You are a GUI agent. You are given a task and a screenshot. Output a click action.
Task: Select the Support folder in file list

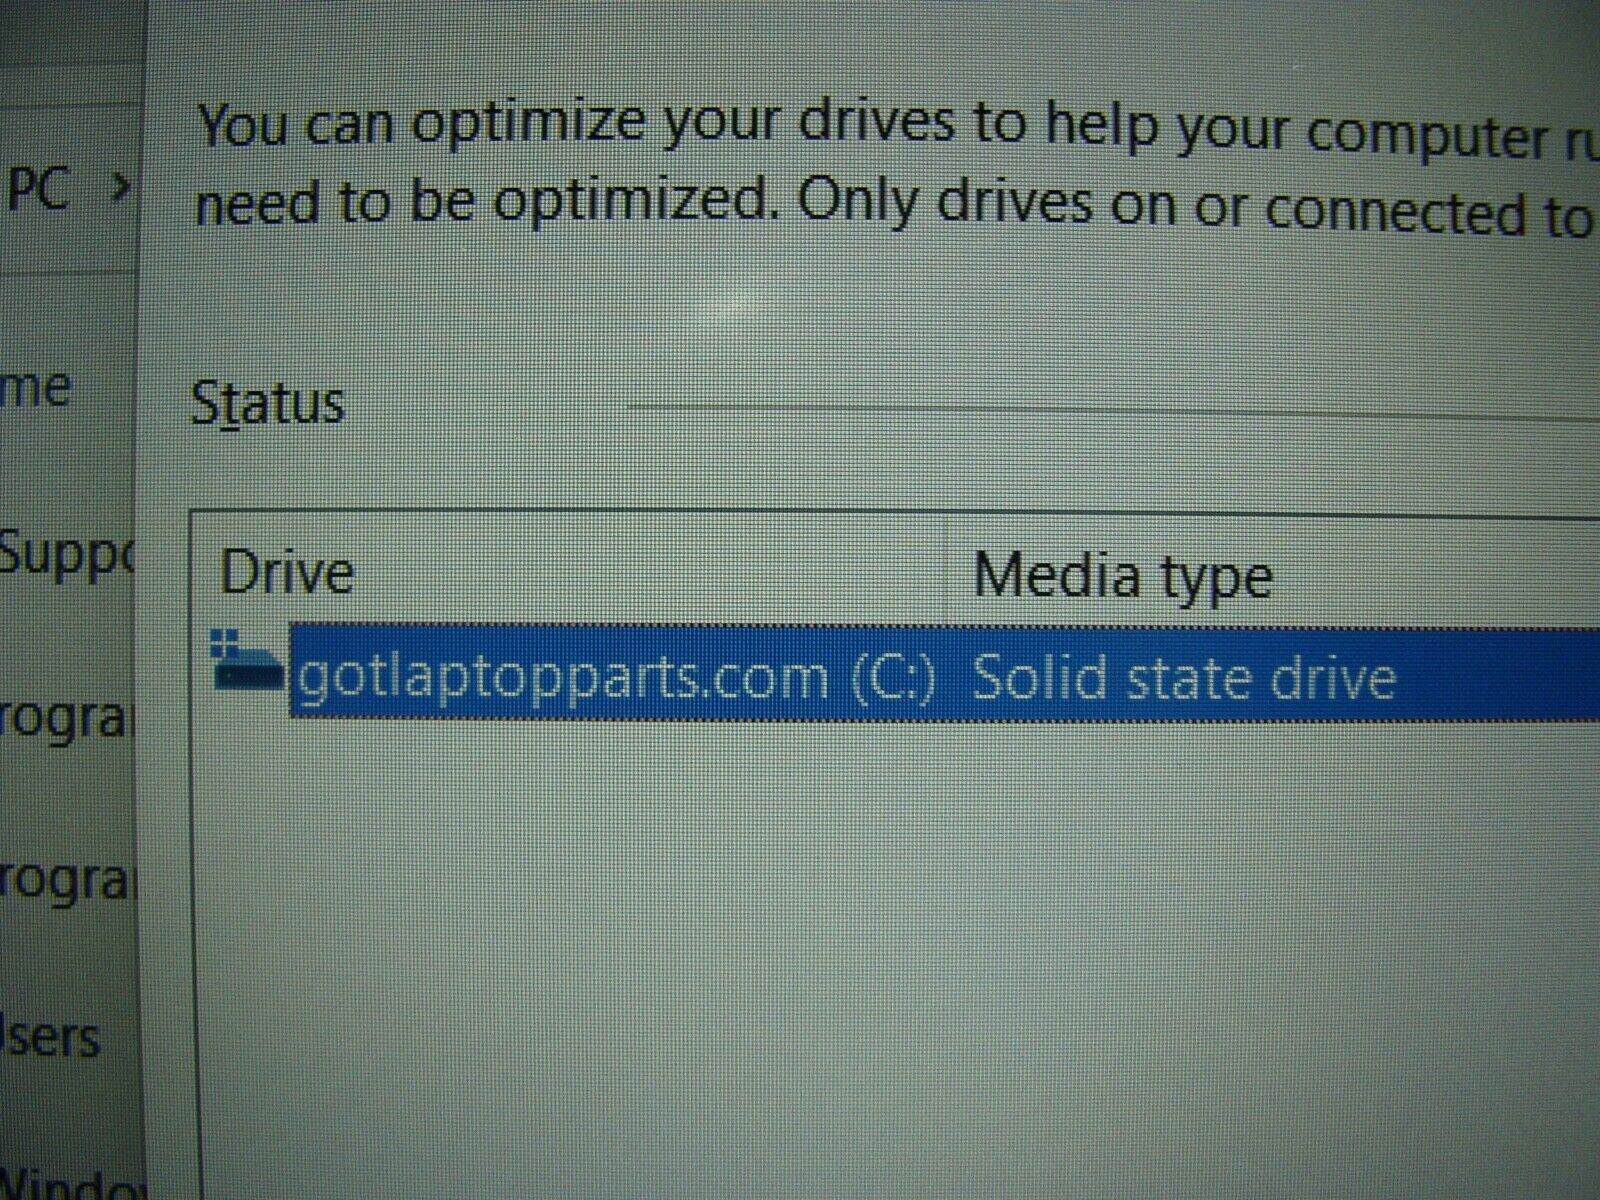(x=65, y=551)
